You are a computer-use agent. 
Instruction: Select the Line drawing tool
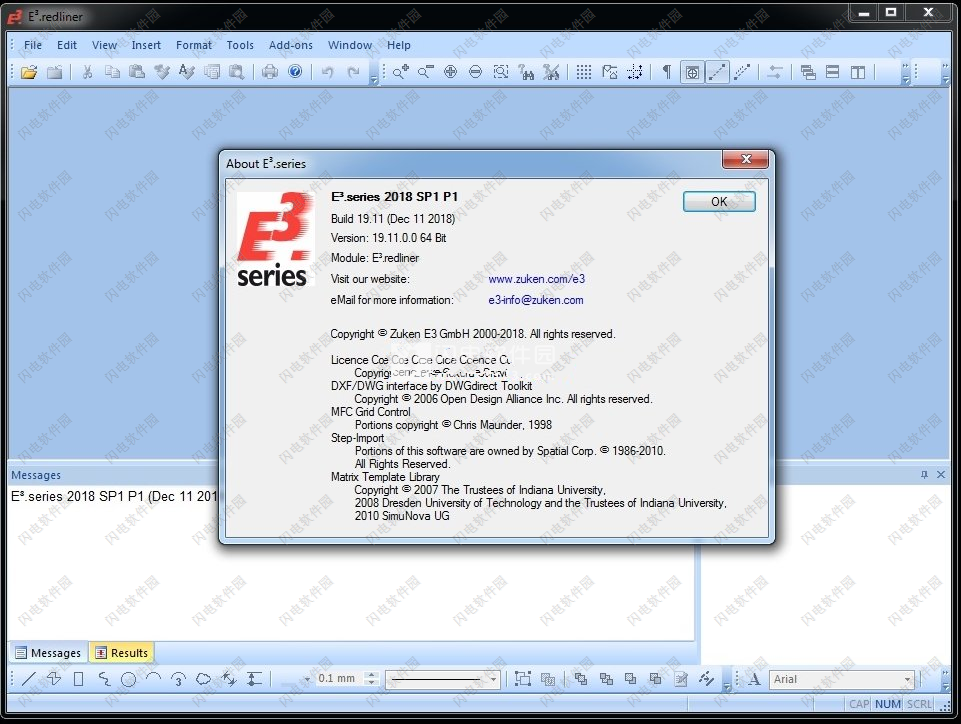[29, 679]
